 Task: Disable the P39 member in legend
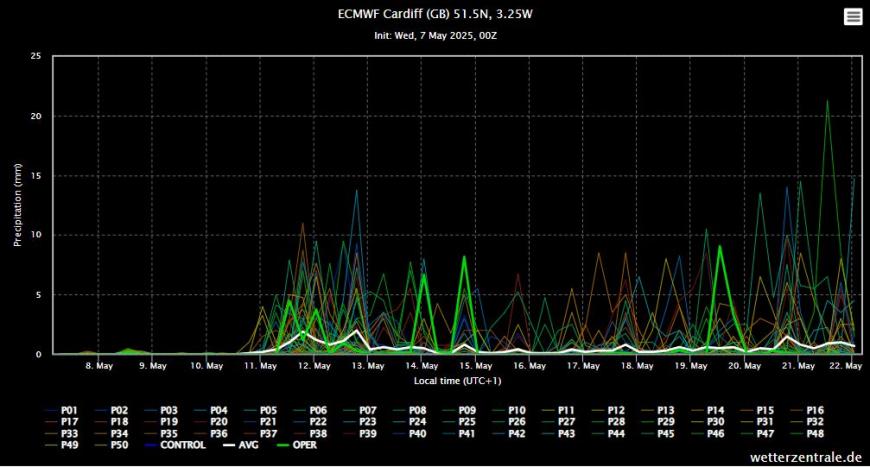pyautogui.click(x=361, y=434)
